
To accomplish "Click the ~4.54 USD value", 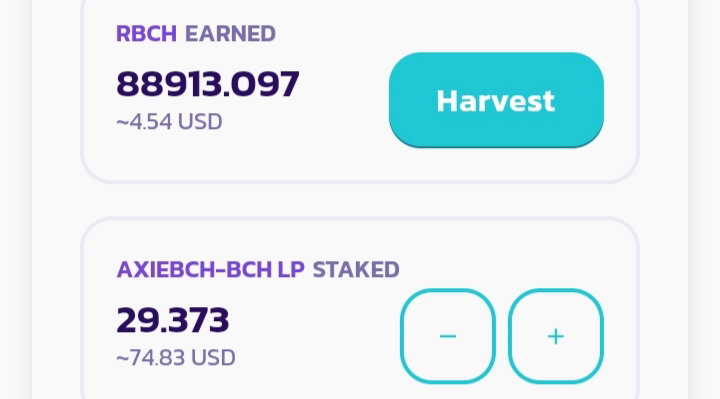I will coord(169,122).
